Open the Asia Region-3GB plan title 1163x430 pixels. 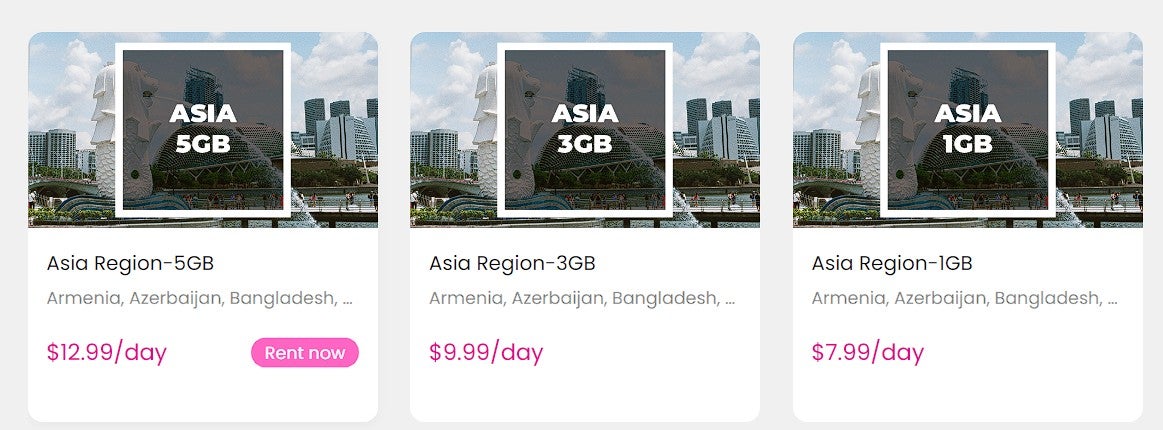(x=512, y=264)
